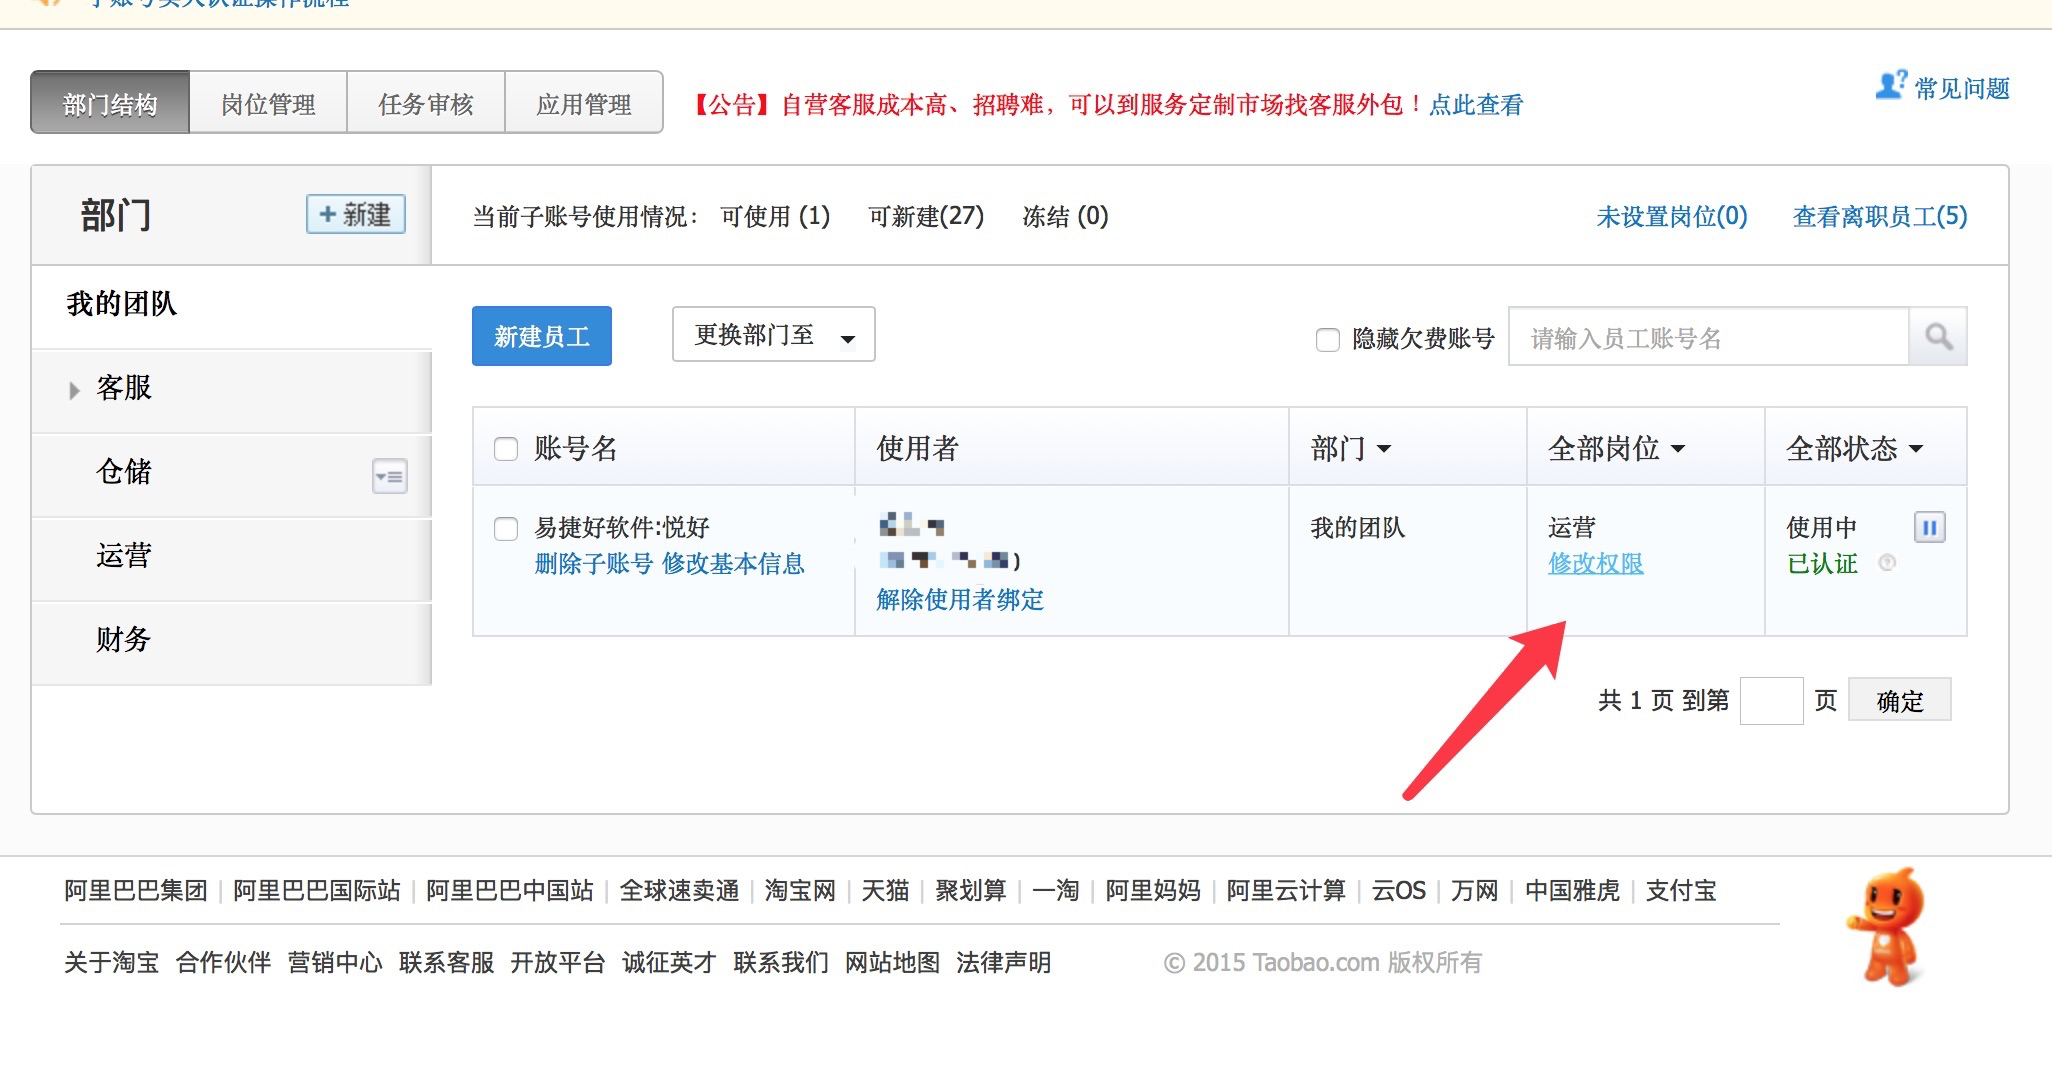2052x1078 pixels.
Task: Click the small info icon beside 已认证
Action: point(1887,563)
